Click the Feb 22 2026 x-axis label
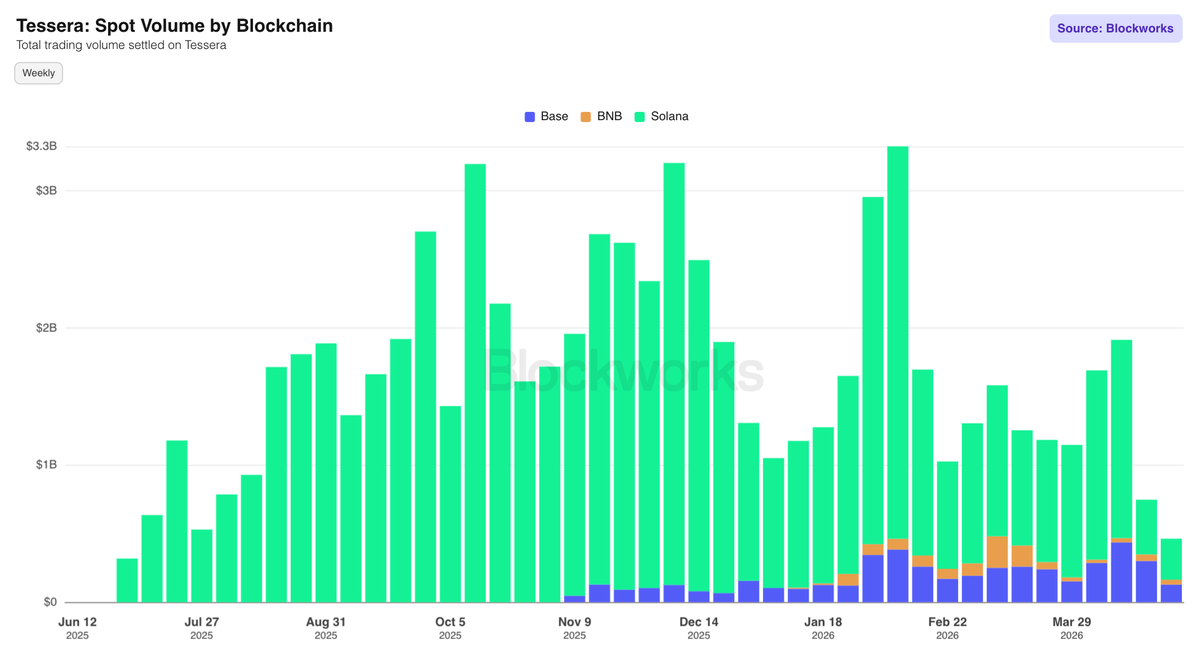The image size is (1199, 660). [x=947, y=628]
